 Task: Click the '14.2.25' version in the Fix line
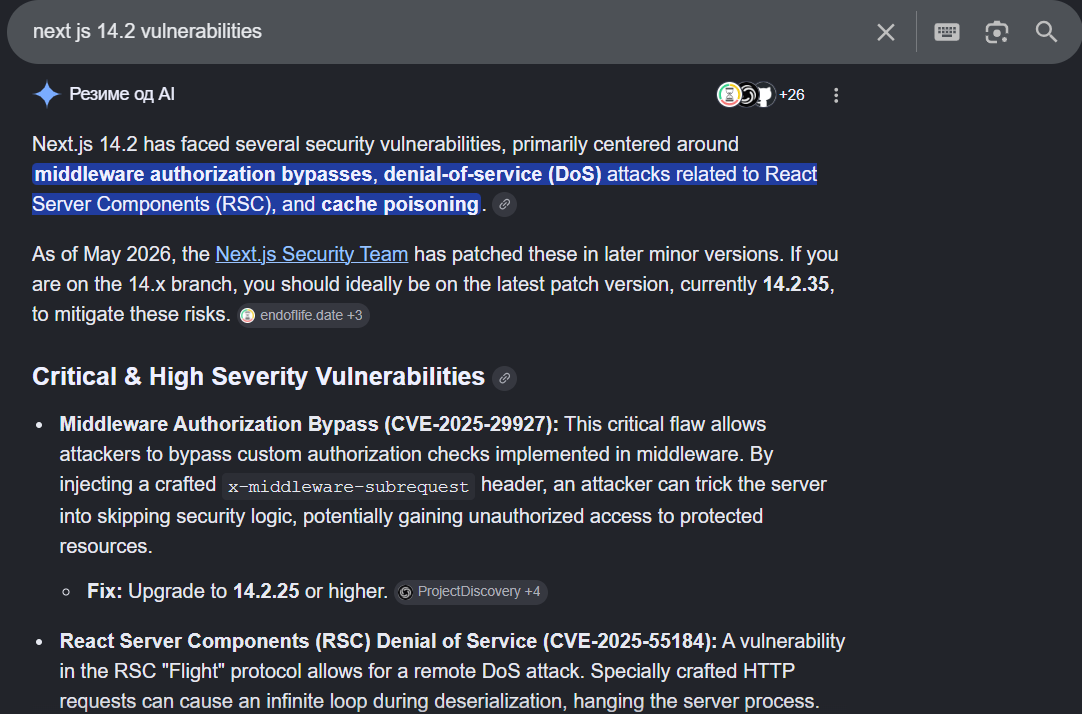(266, 591)
